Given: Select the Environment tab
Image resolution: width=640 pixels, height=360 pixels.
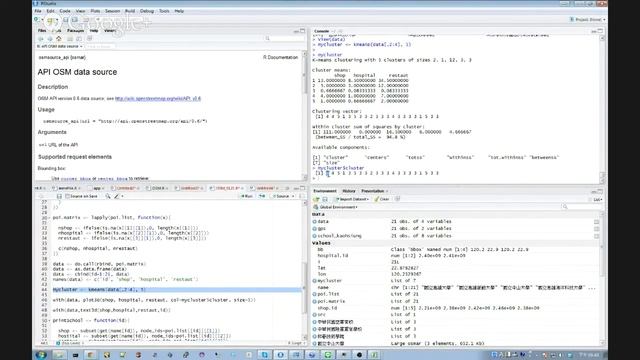Looking at the screenshot, I should click(325, 191).
